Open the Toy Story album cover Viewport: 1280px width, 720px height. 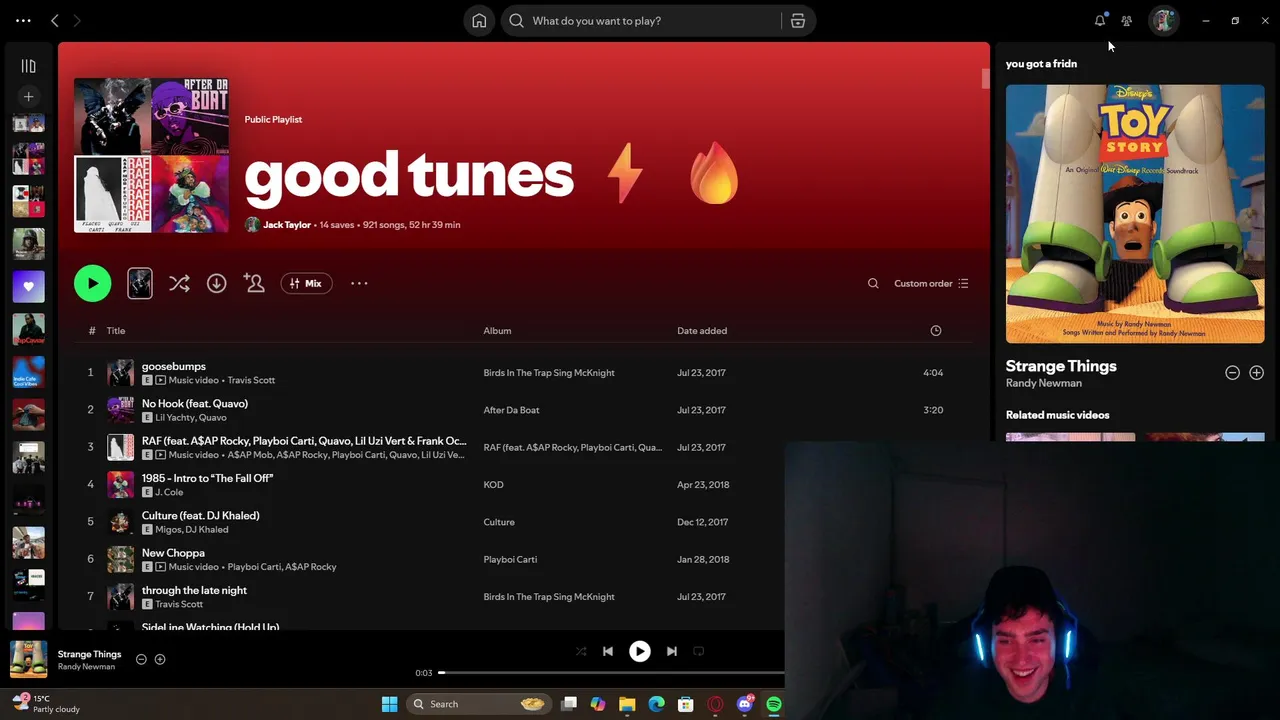[1135, 214]
